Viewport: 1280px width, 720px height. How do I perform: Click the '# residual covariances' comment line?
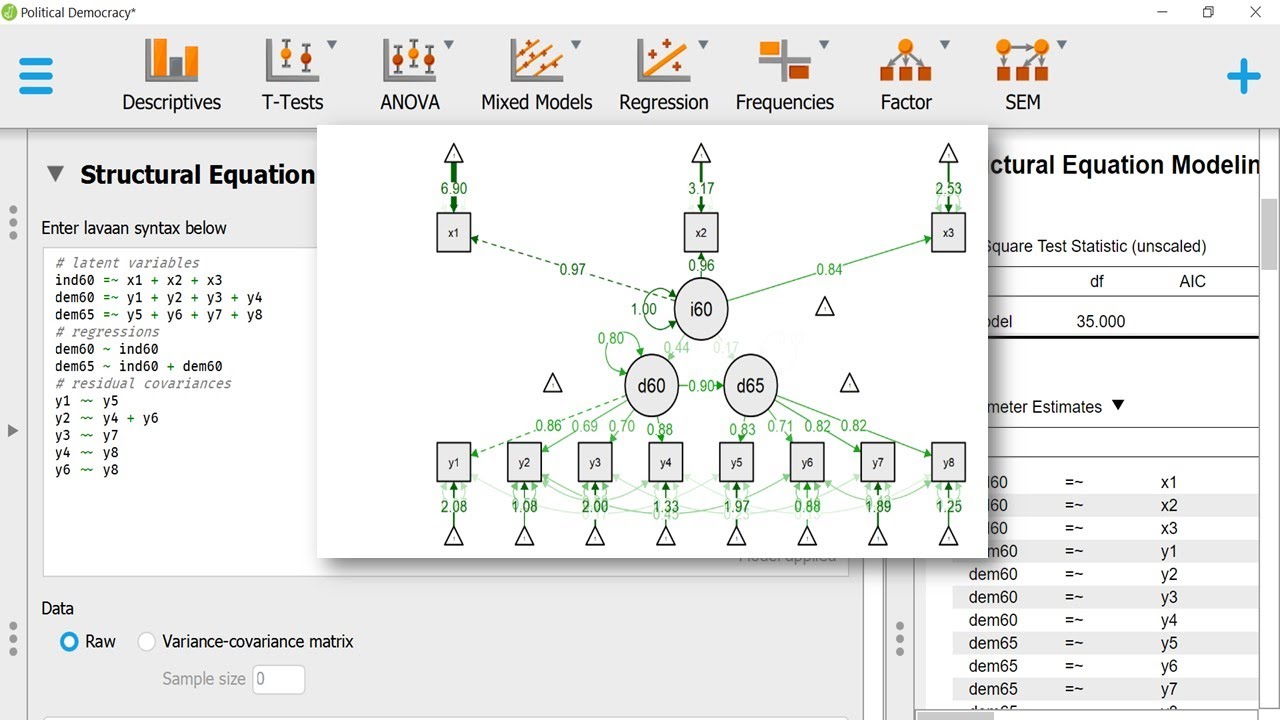point(143,383)
